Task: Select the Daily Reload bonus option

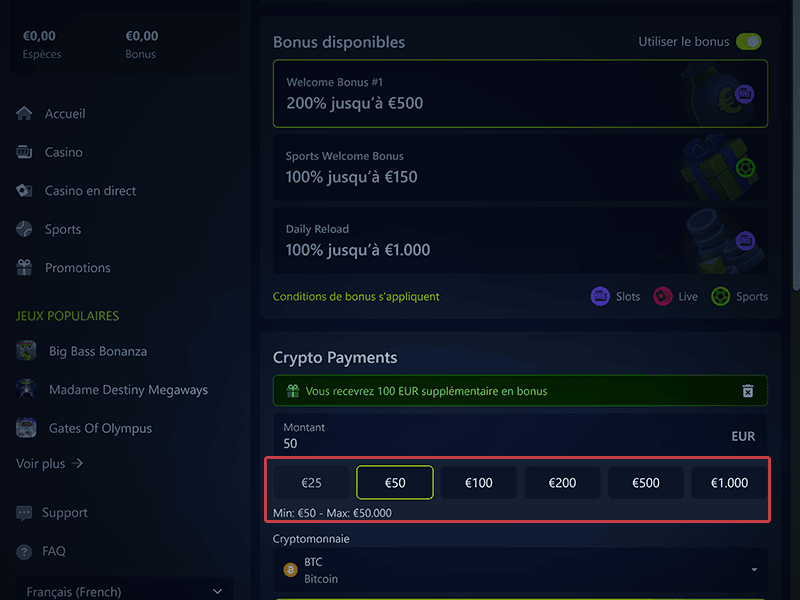Action: tap(520, 240)
